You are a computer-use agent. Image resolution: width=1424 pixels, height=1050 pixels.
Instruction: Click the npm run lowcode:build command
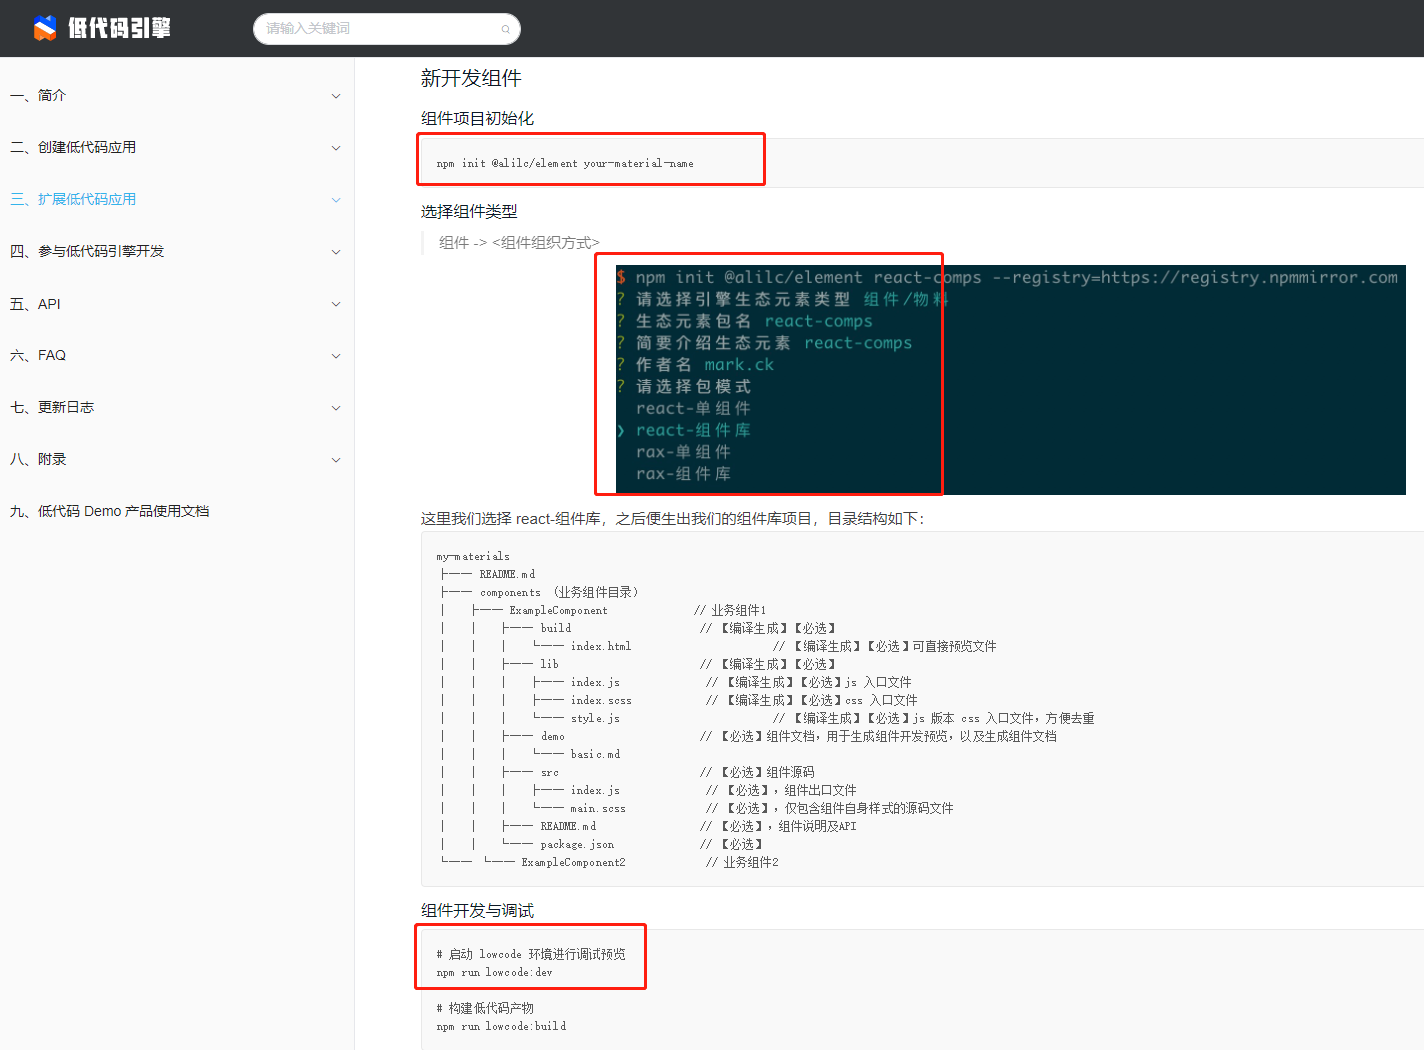501,1026
